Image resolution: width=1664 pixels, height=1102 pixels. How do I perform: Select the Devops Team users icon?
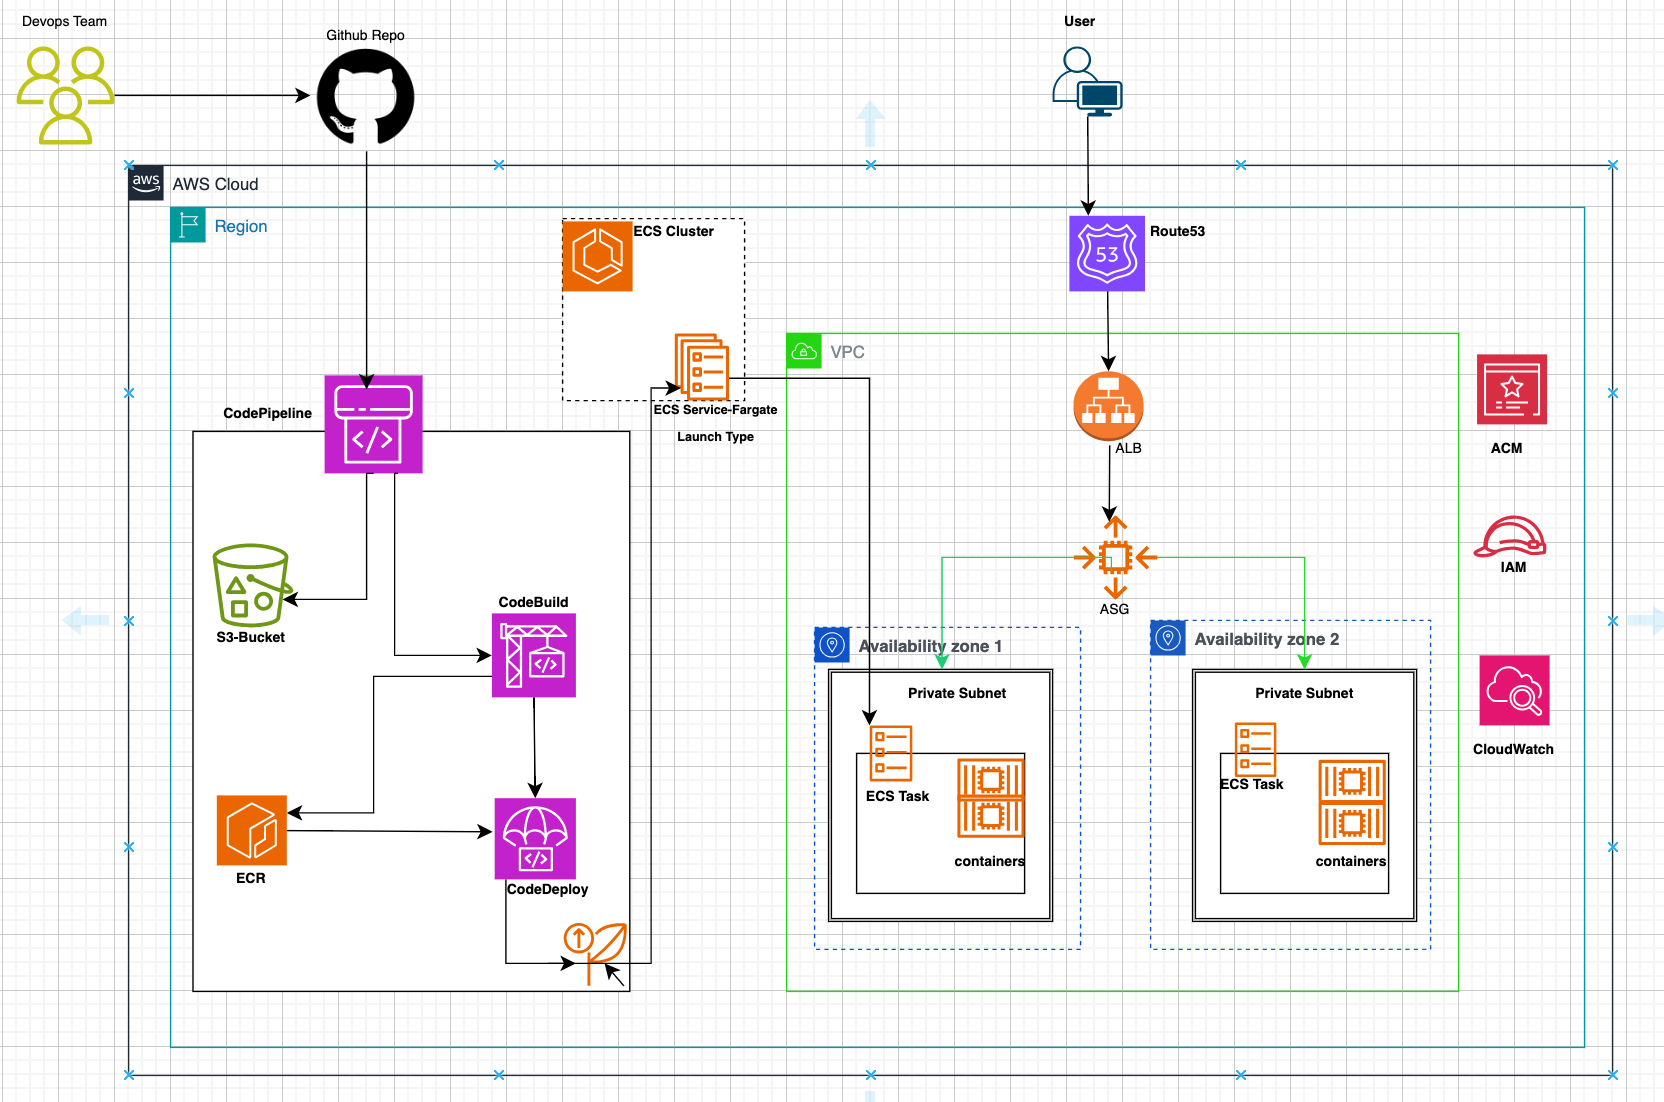[x=65, y=96]
